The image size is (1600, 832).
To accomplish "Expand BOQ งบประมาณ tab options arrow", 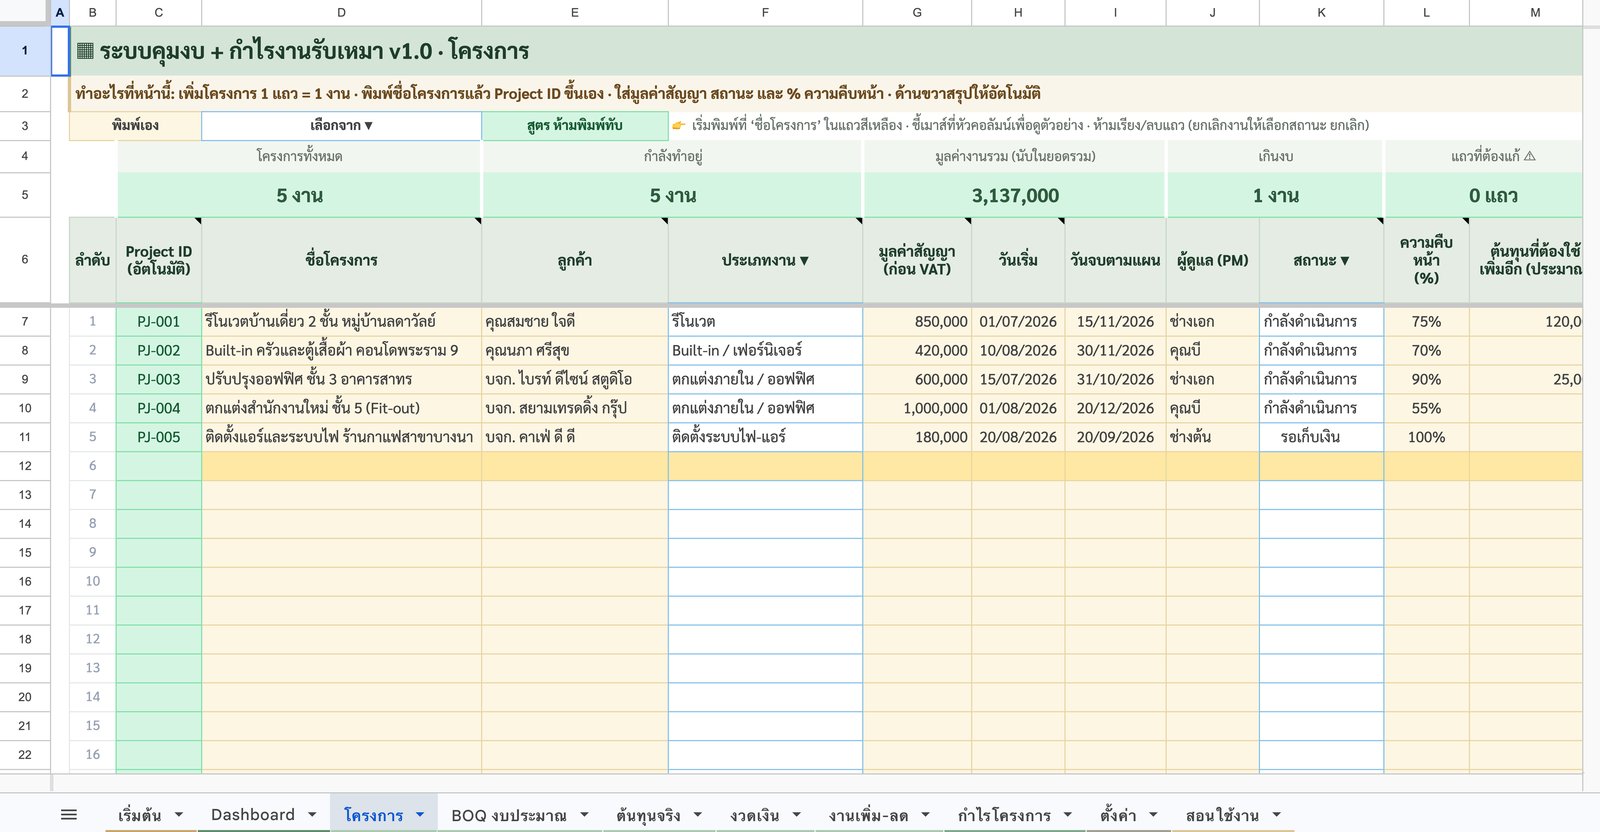I will click(x=584, y=815).
